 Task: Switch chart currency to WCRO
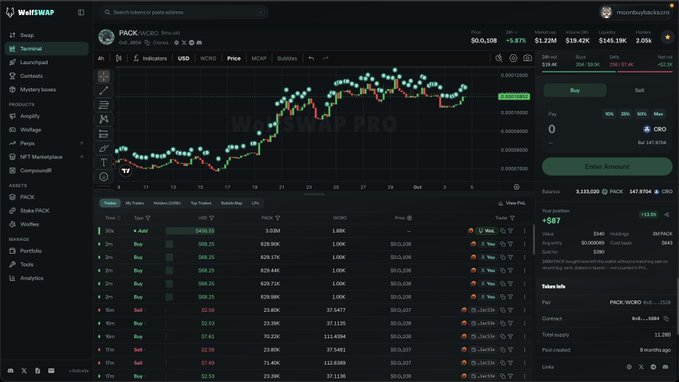[208, 58]
